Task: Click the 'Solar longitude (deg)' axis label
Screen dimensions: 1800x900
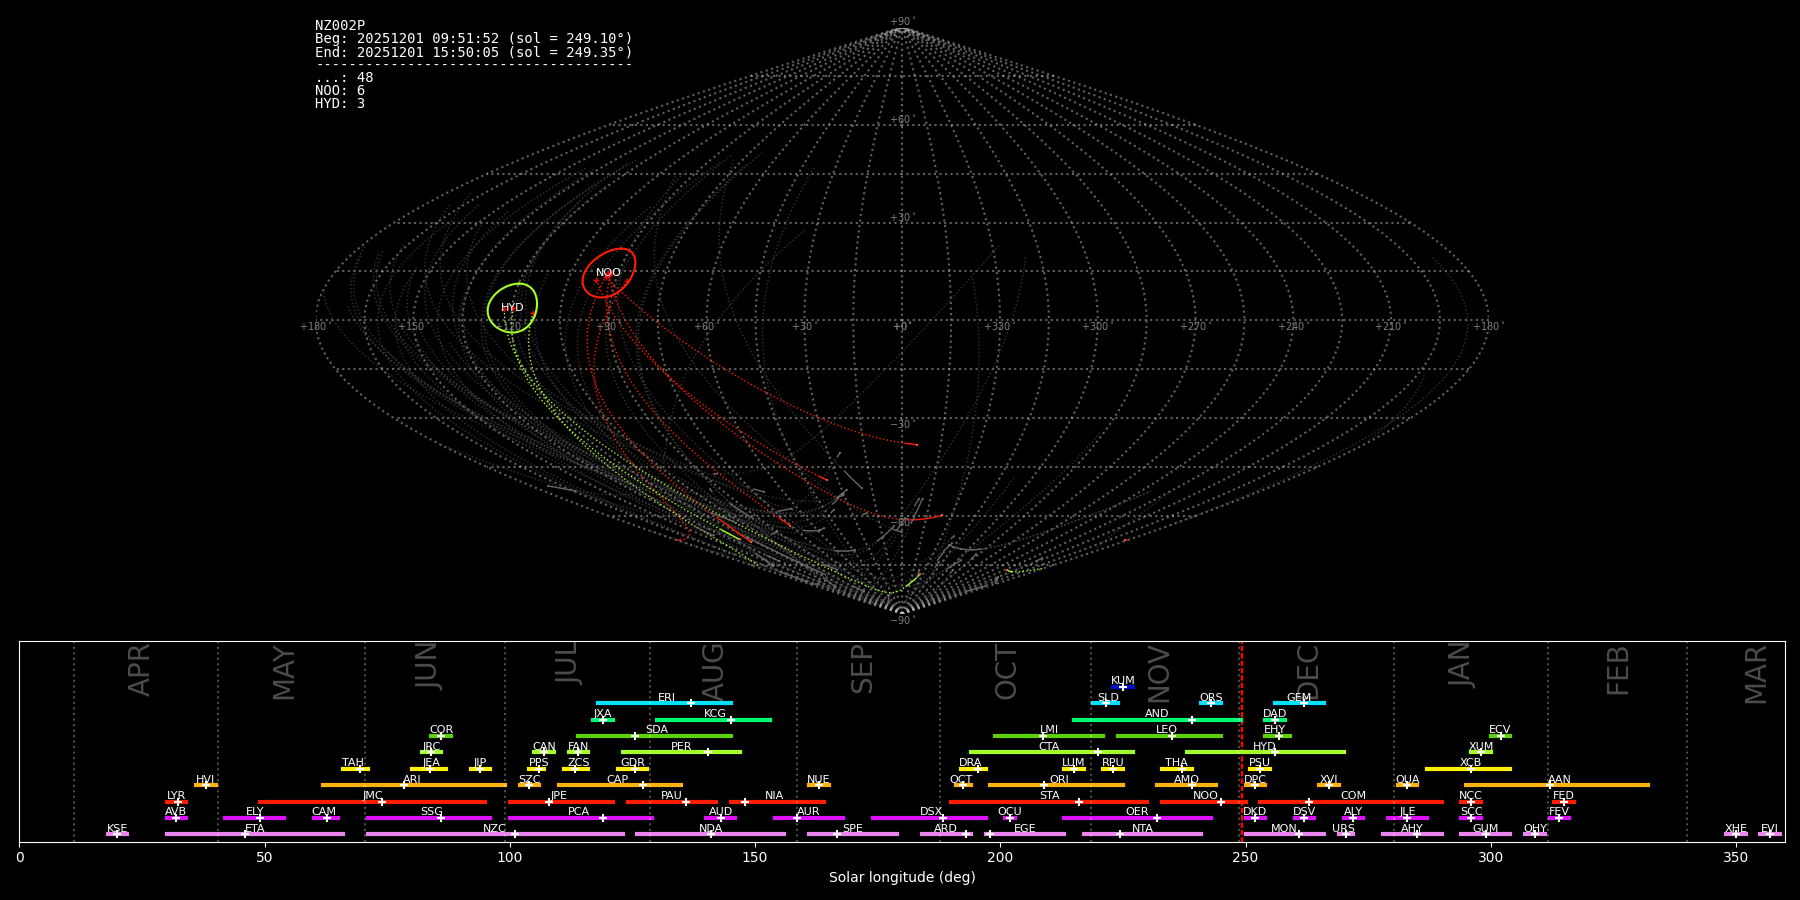Action: pos(902,878)
